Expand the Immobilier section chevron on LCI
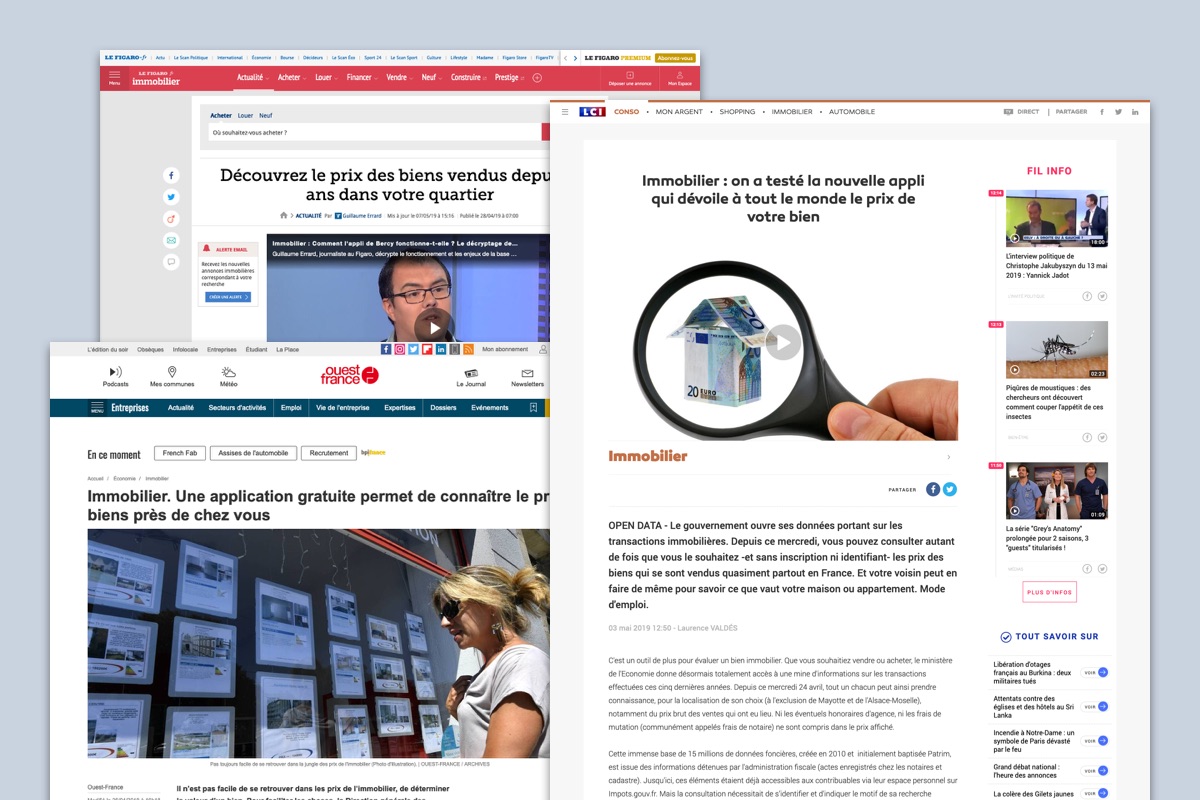This screenshot has width=1200, height=800. [x=948, y=457]
